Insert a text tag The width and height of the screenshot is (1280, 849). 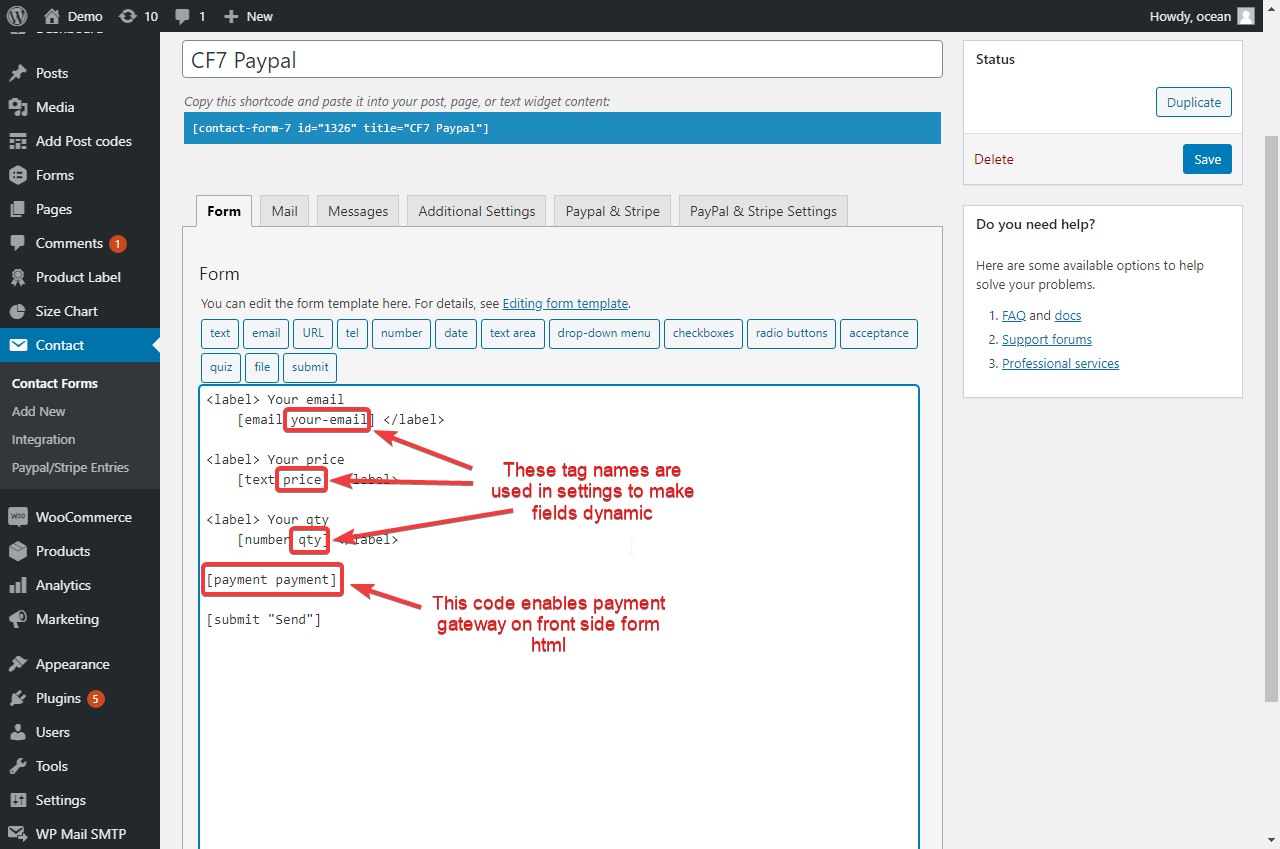[220, 333]
